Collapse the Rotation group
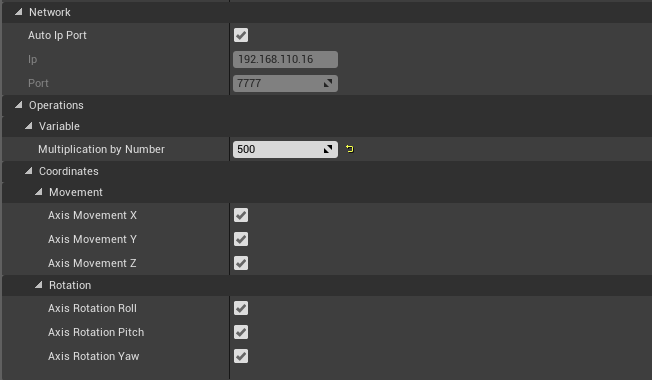The image size is (652, 380). 39,285
